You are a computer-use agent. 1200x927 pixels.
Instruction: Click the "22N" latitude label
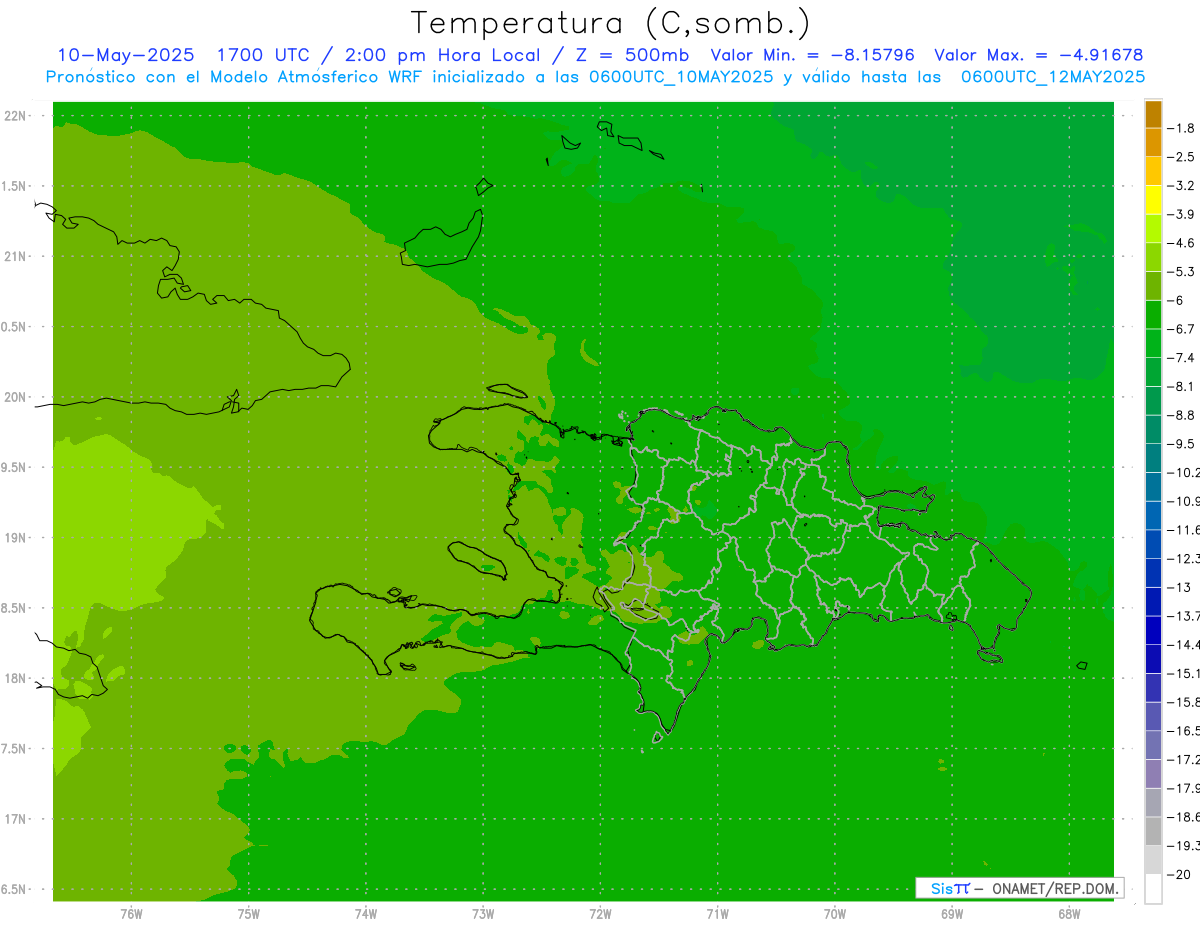[x=16, y=116]
